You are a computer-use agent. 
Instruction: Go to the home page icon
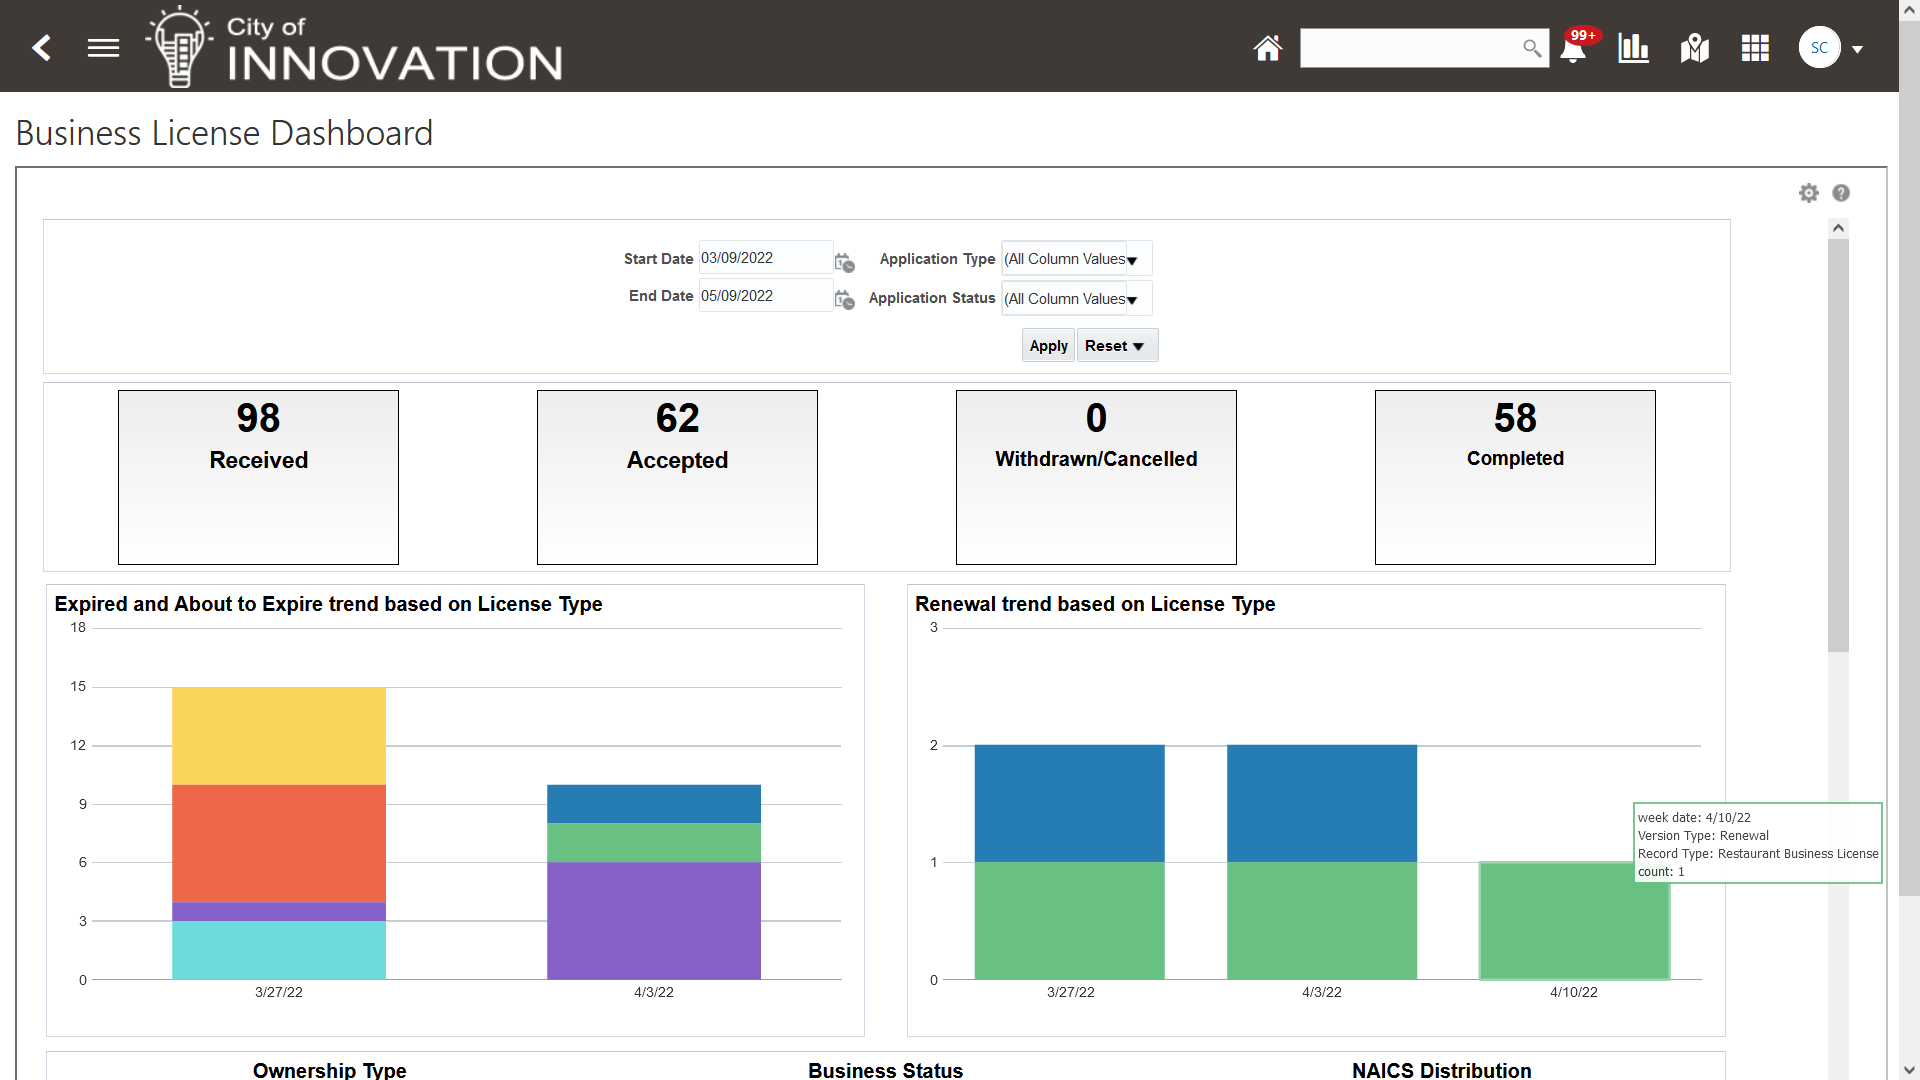pos(1267,47)
